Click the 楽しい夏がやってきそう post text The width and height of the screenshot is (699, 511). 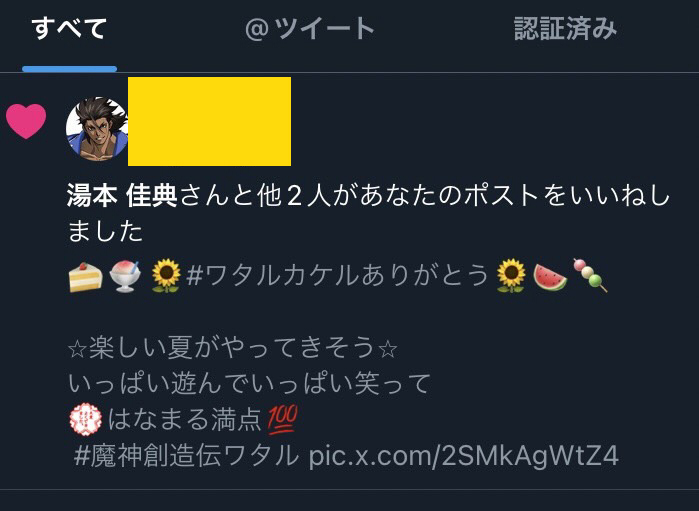tap(232, 347)
